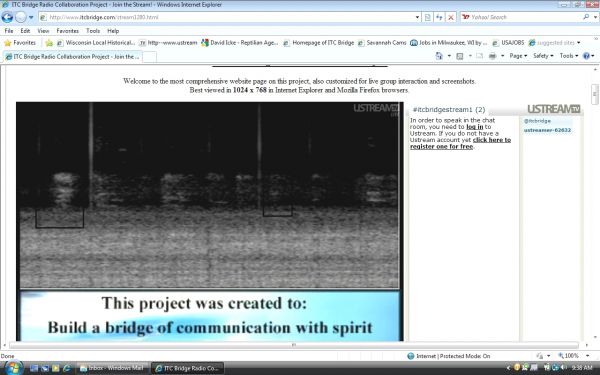Click Show Desktop quick launch icon
The width and height of the screenshot is (600, 375).
[x=34, y=368]
